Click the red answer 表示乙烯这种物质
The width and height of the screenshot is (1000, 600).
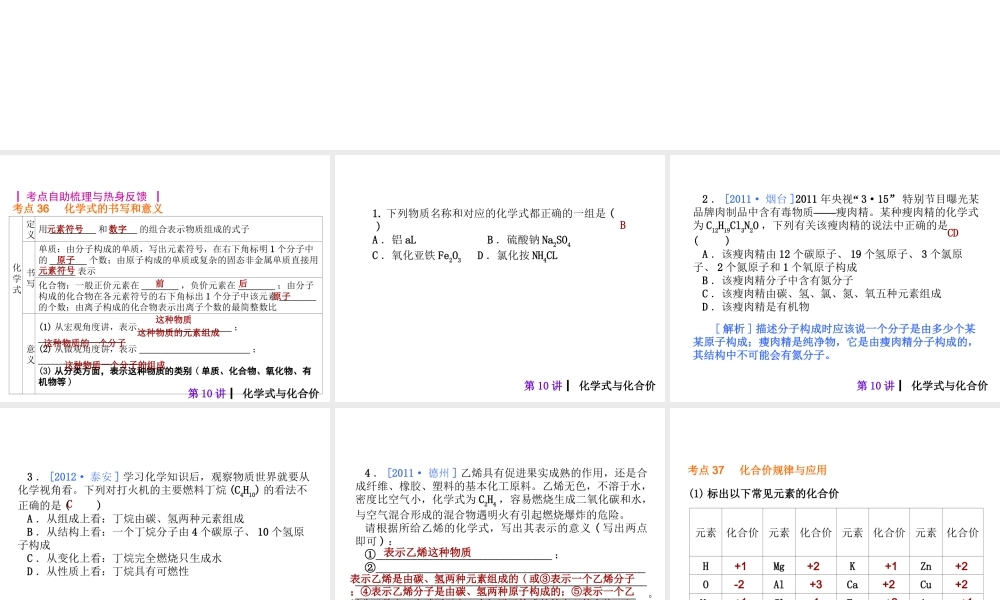tap(427, 552)
